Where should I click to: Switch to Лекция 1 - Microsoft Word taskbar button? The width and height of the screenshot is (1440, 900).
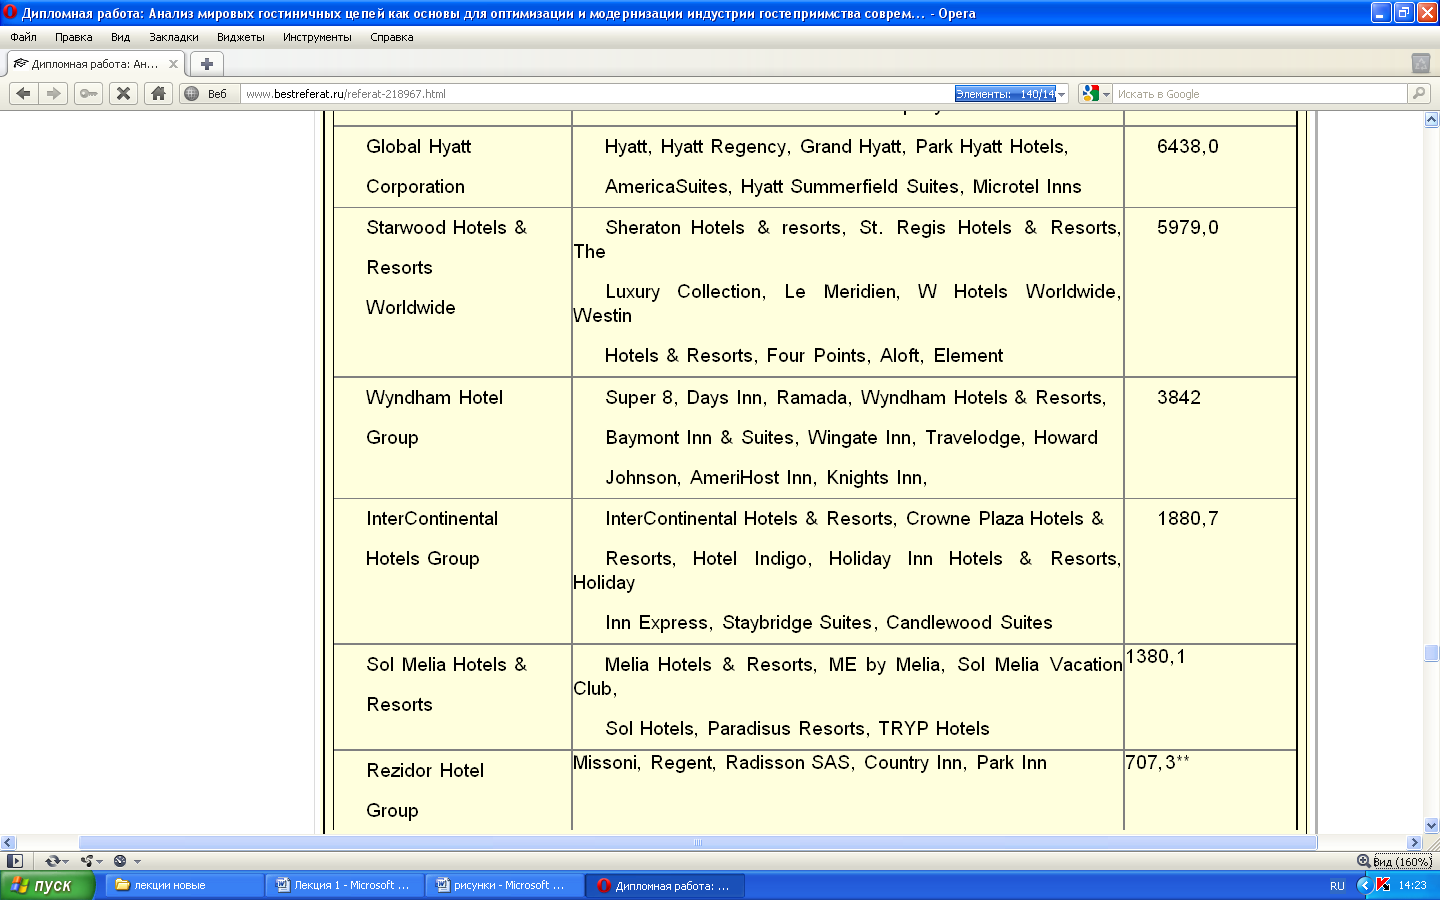[x=344, y=885]
